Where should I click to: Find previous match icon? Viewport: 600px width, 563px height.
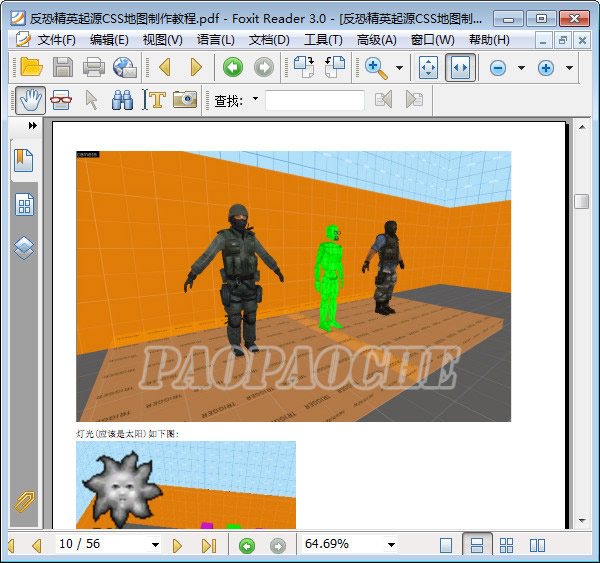click(383, 100)
